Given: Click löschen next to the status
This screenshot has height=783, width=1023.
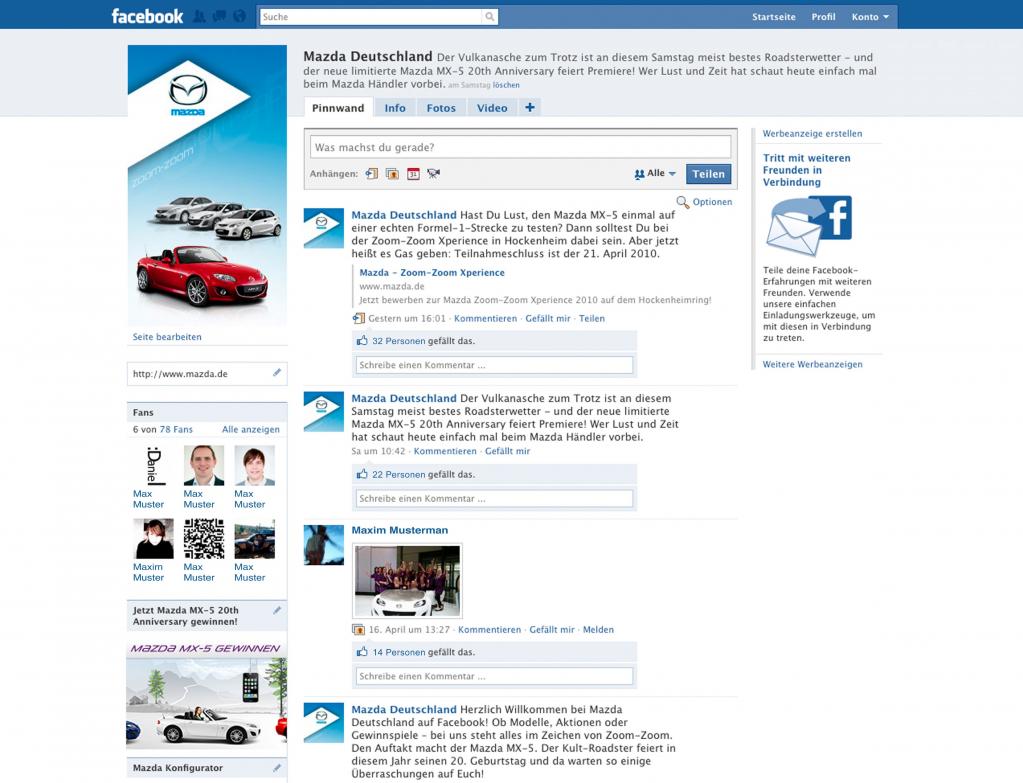Looking at the screenshot, I should click(506, 85).
